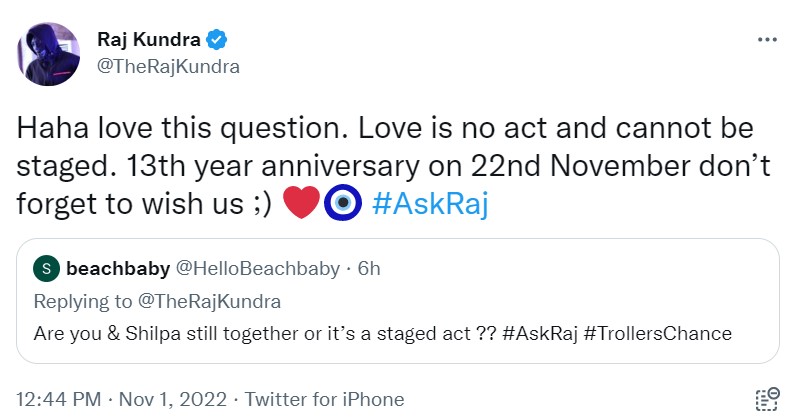Click the bottom-right embed info icon
The image size is (799, 418).
767,398
